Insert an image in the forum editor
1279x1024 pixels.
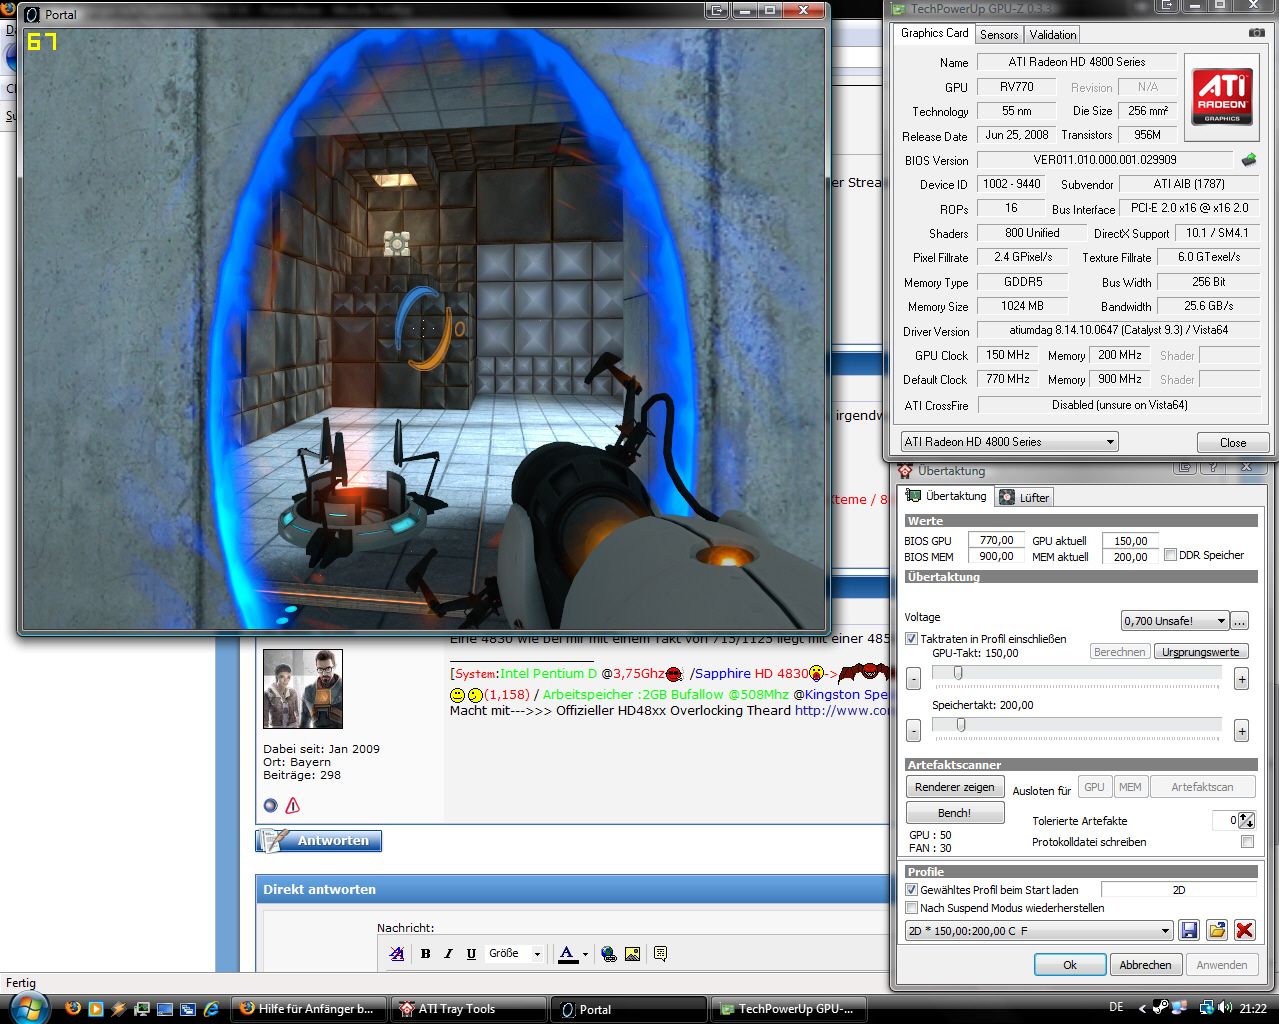click(x=632, y=954)
